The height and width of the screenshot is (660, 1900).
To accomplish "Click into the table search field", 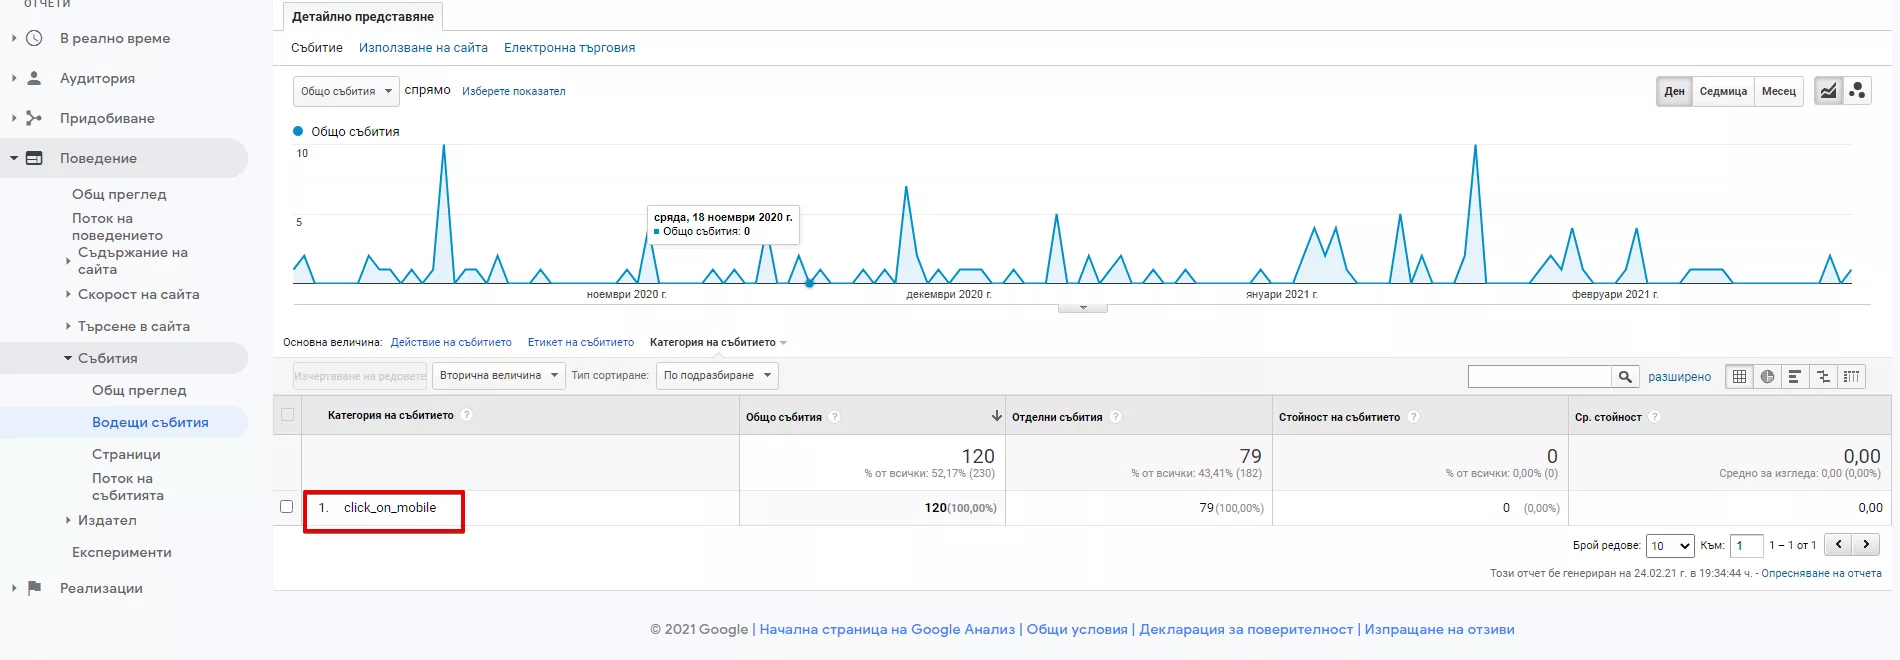I will pos(1539,376).
